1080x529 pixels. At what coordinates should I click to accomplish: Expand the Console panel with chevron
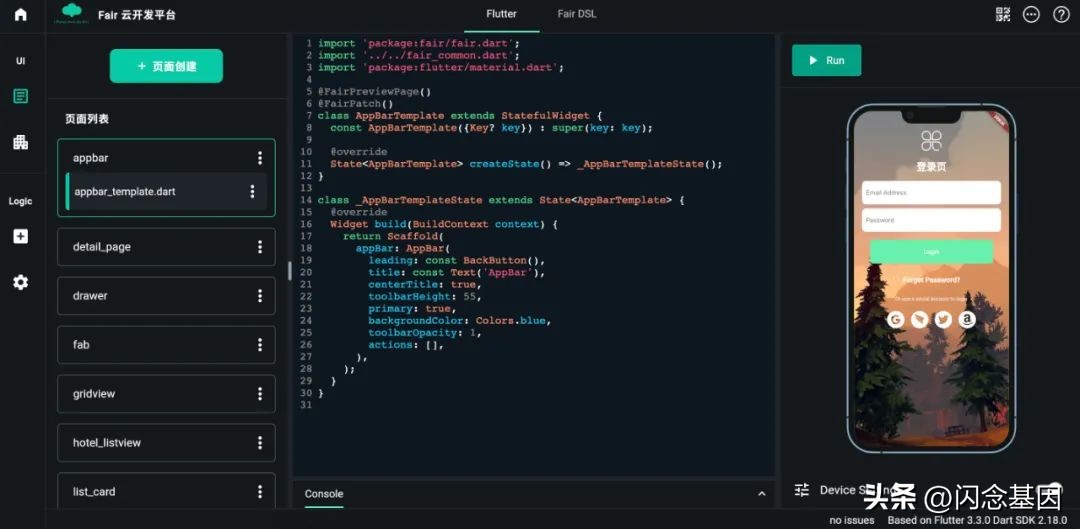pyautogui.click(x=761, y=494)
